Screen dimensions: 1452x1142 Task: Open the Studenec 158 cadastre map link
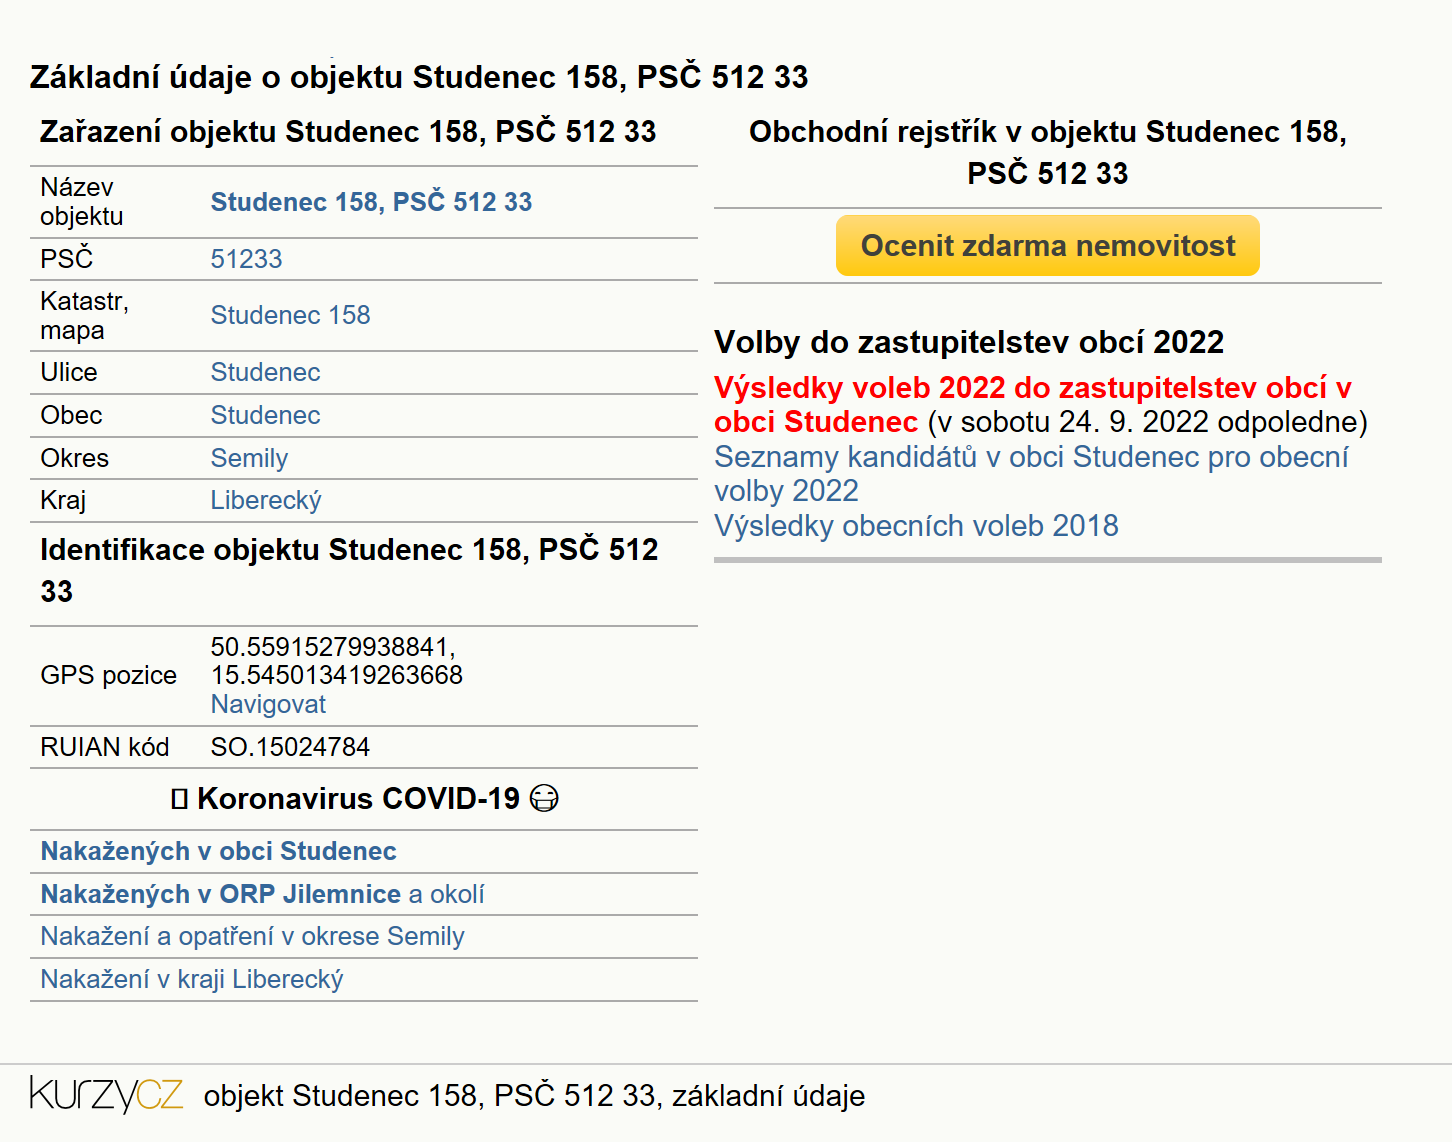290,315
